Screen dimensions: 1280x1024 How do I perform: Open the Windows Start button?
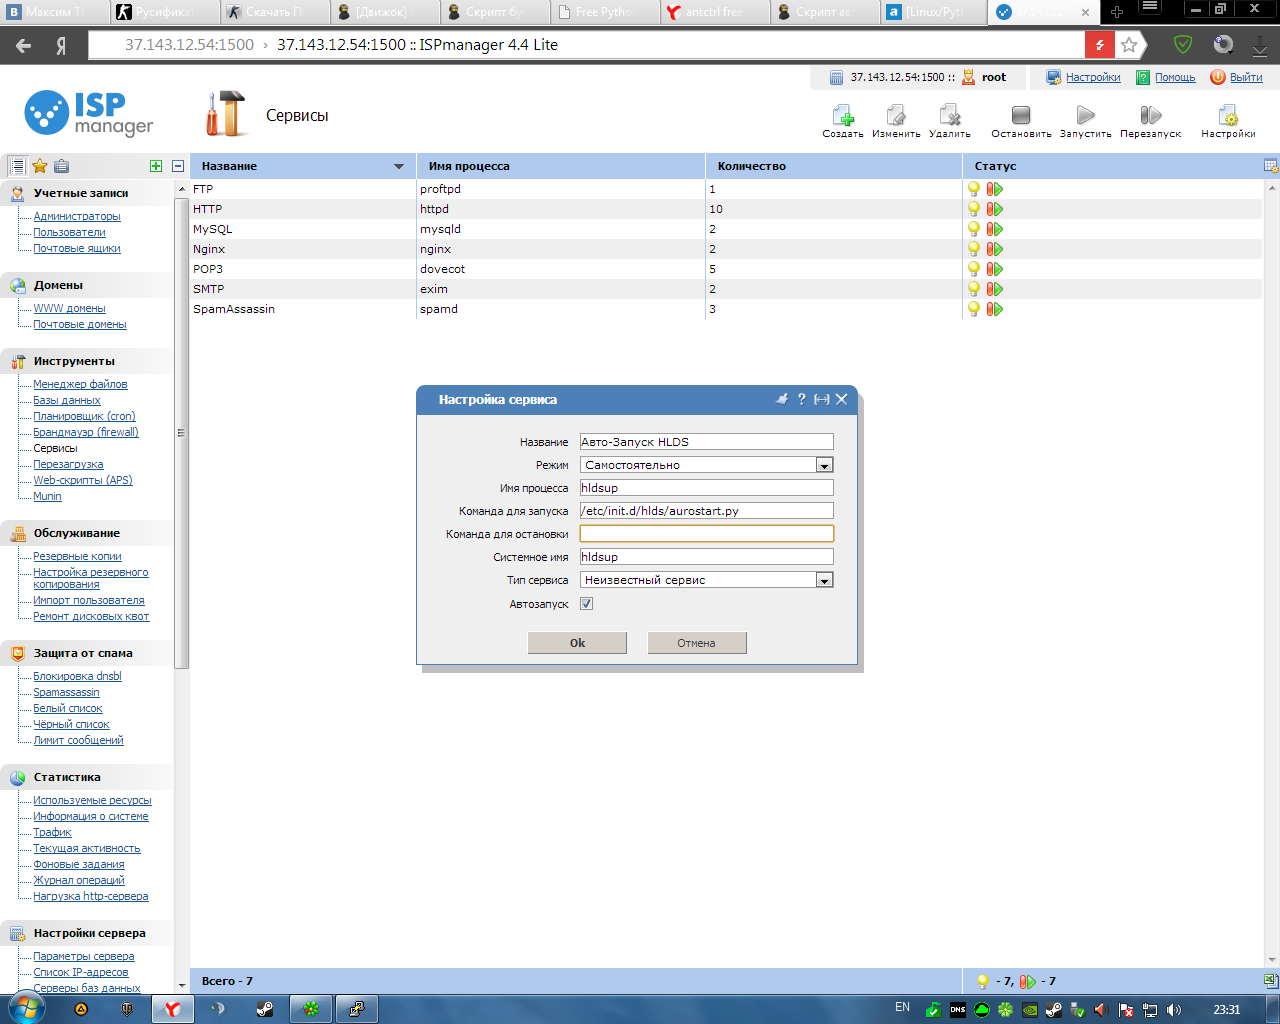[x=25, y=1009]
